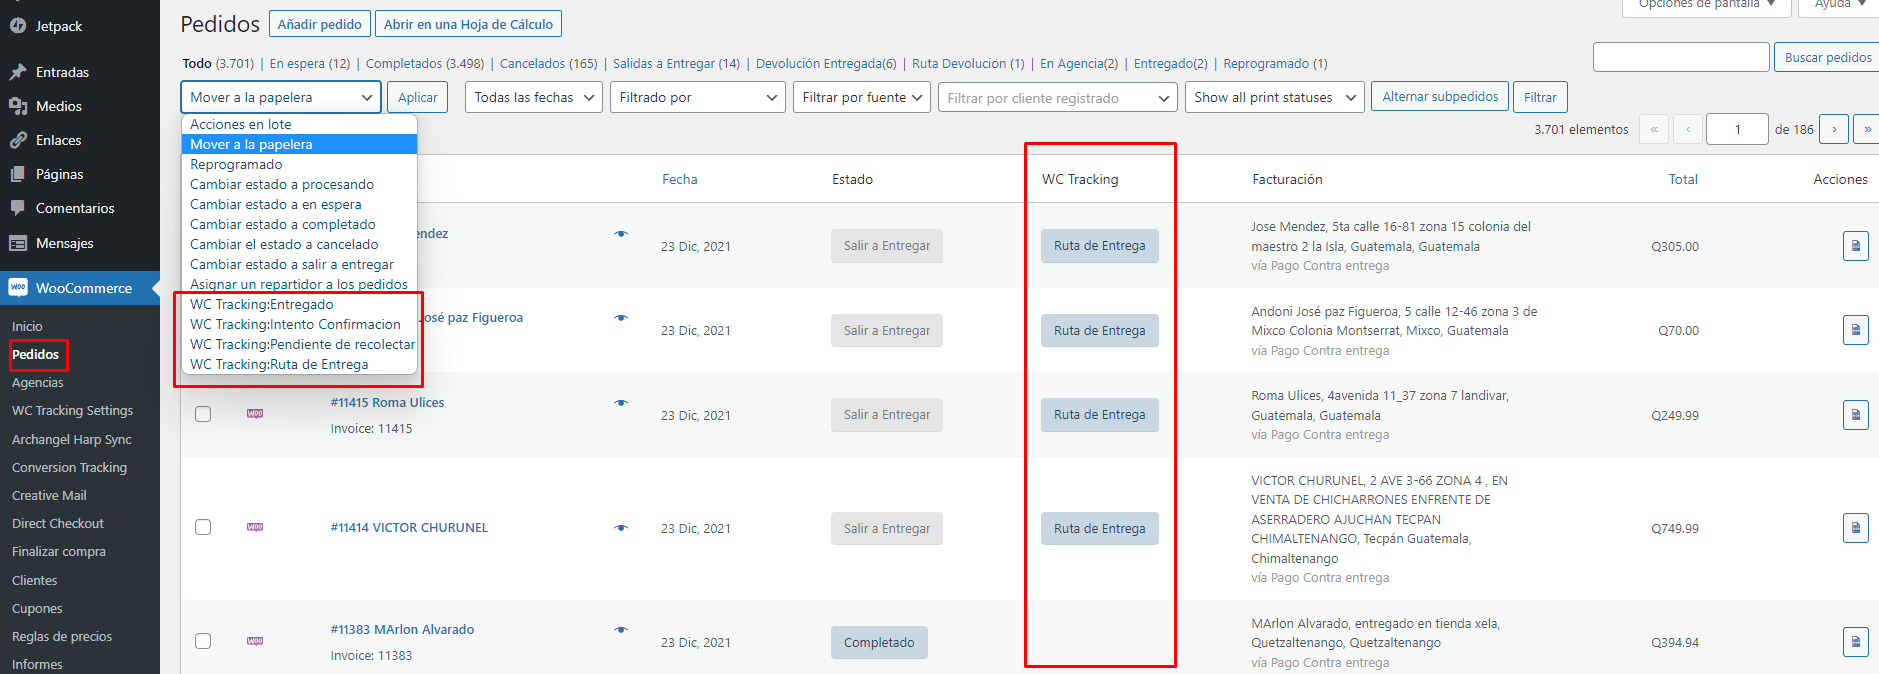This screenshot has width=1879, height=674.
Task: Expand Opciones de pantalla panel
Action: (1706, 5)
